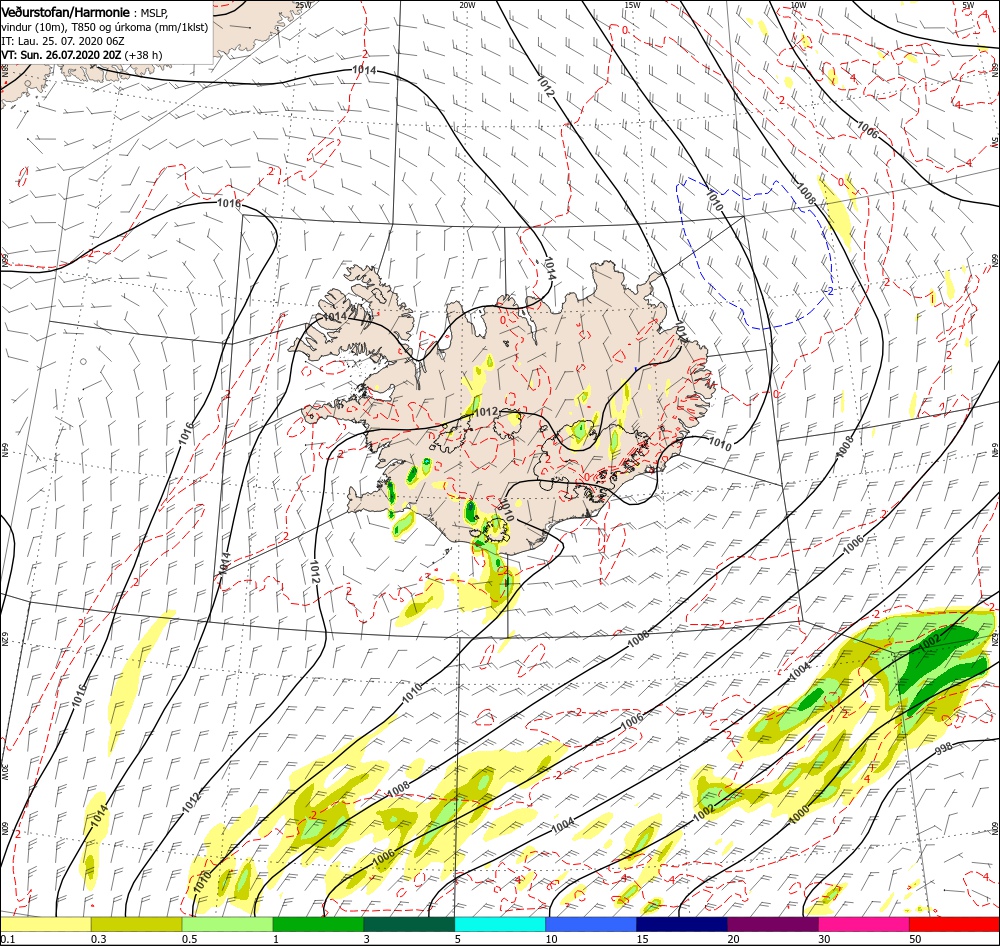Click '1002' label inside the dark green rain area
The image size is (1000, 946).
pyautogui.click(x=928, y=644)
